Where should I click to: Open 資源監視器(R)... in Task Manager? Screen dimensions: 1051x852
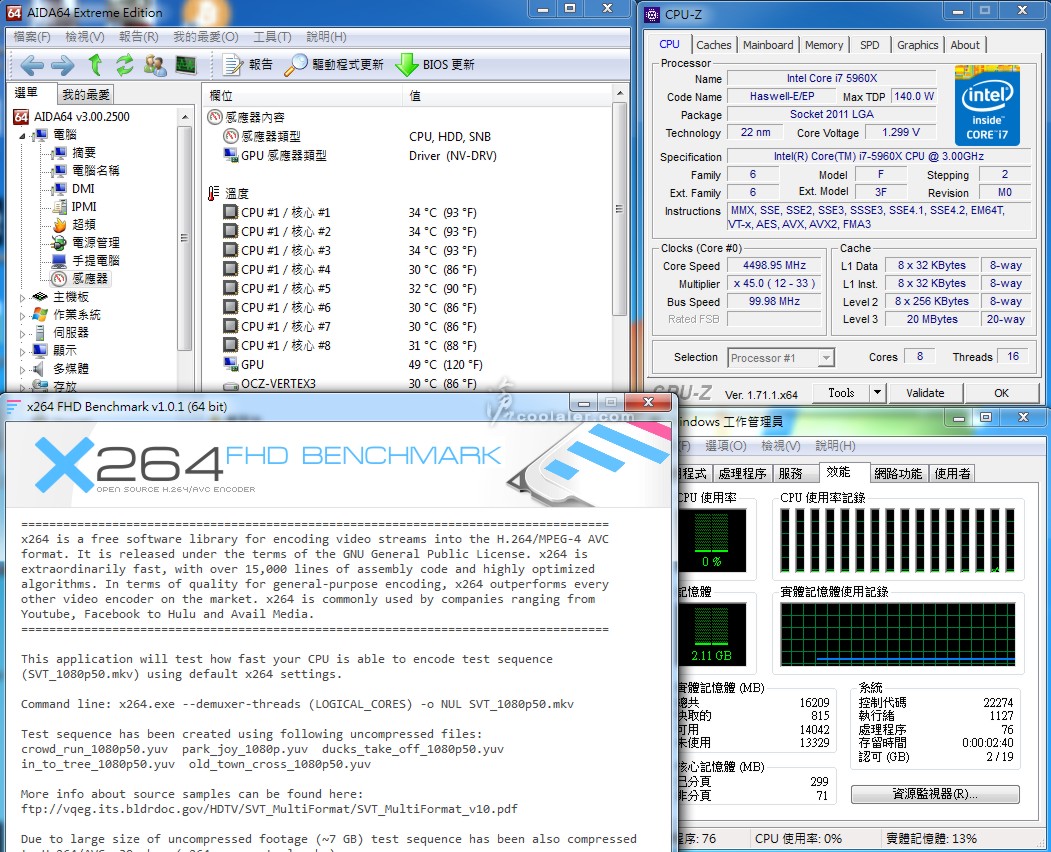(x=935, y=794)
